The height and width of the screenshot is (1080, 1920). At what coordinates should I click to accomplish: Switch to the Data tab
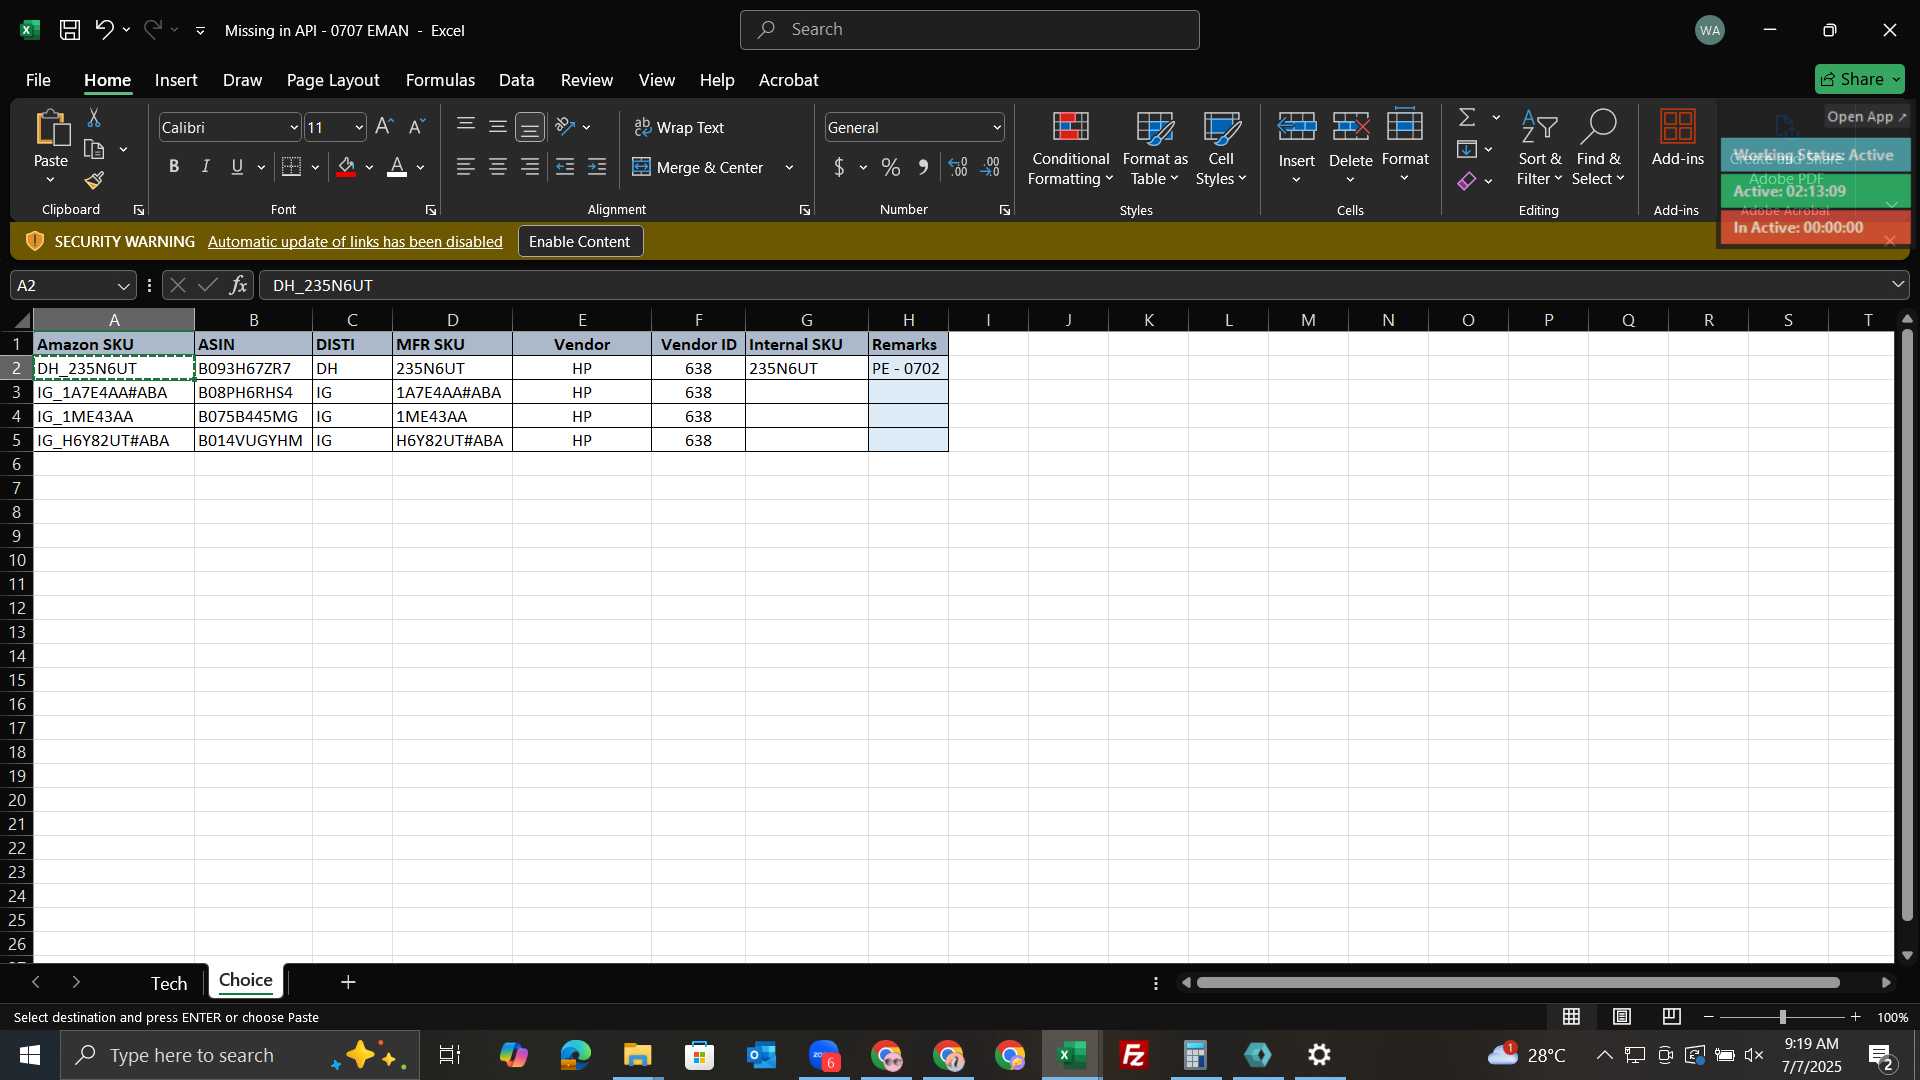point(516,80)
